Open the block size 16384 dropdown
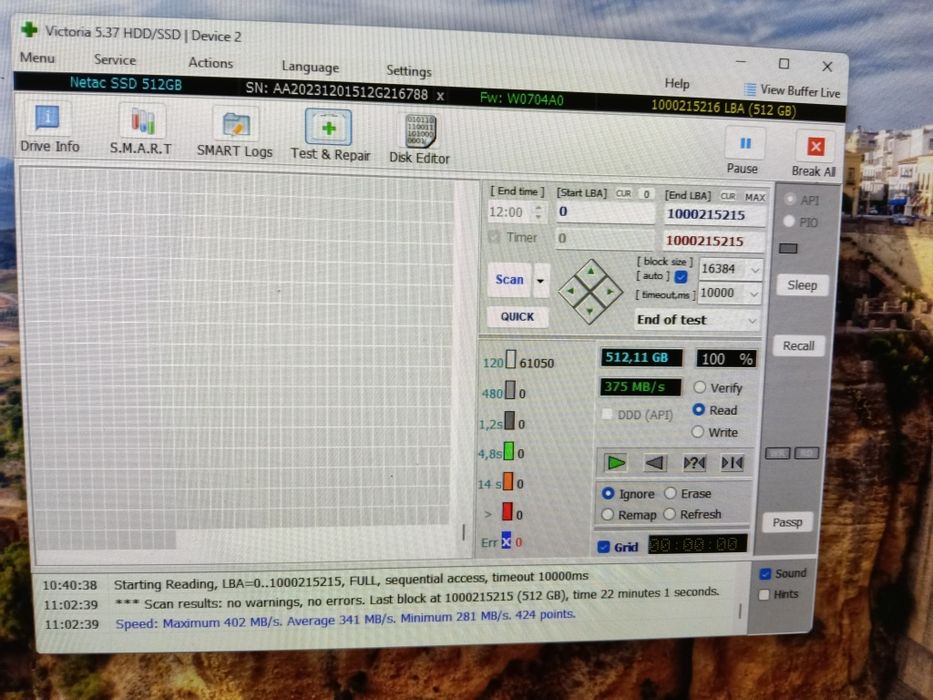This screenshot has width=933, height=700. pyautogui.click(x=754, y=270)
